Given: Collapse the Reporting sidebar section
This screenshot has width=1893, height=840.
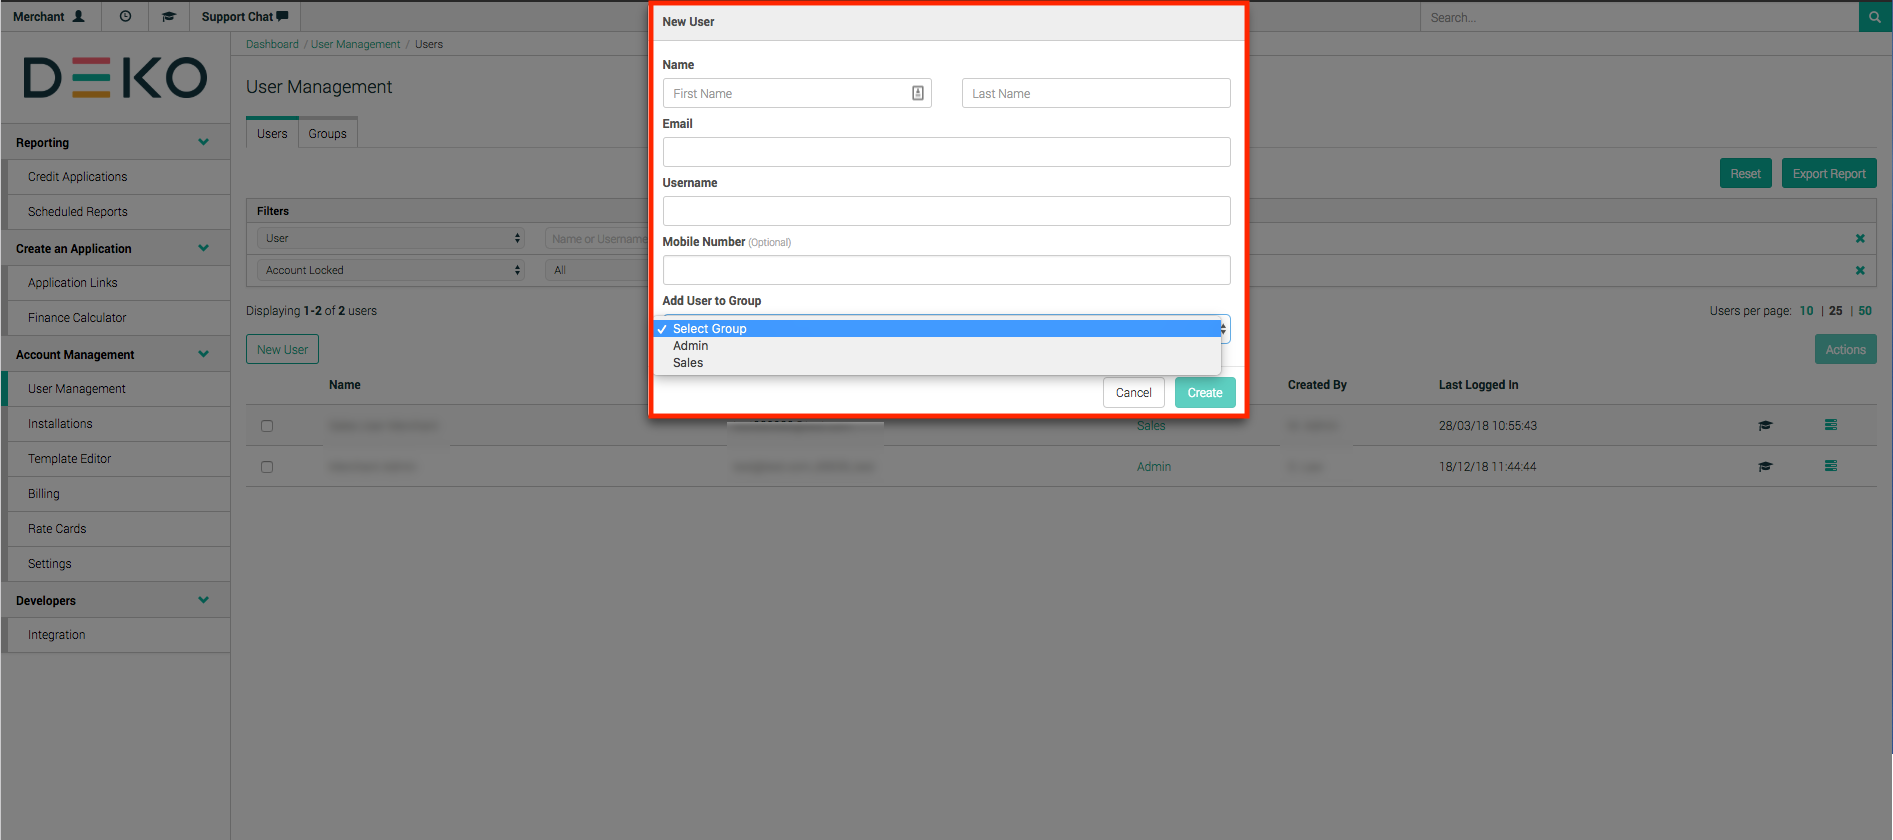Looking at the screenshot, I should (x=204, y=142).
